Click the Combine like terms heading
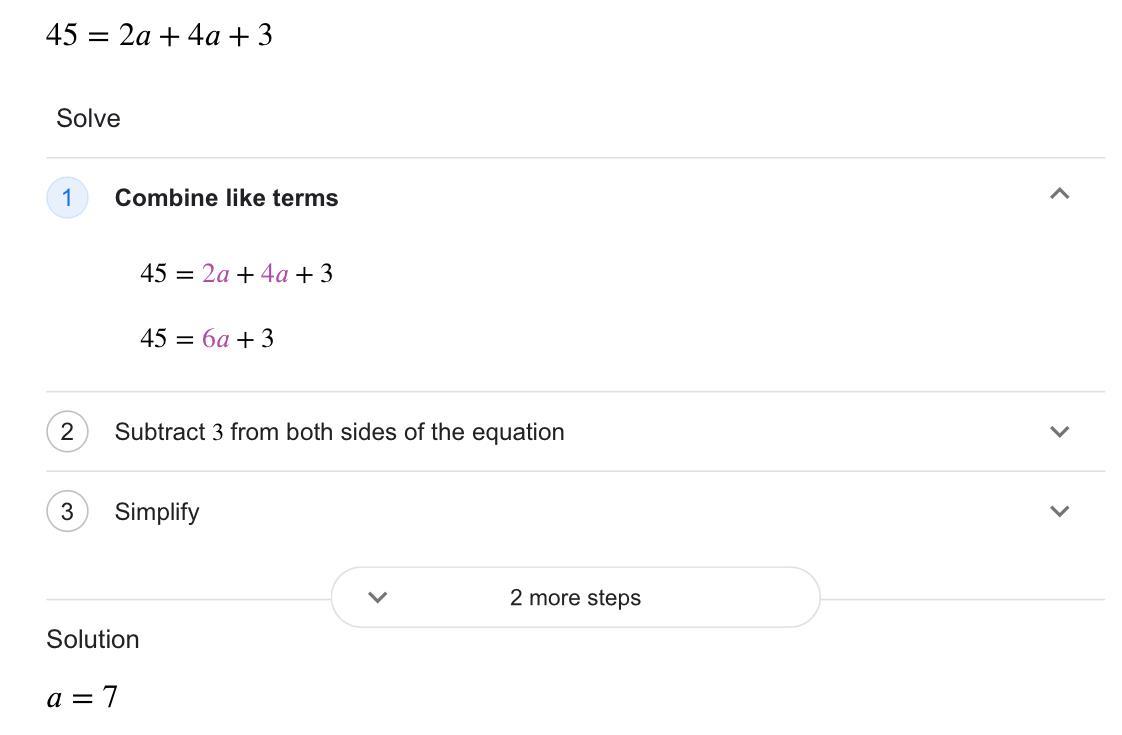Viewport: 1122px width, 735px height. pyautogui.click(x=226, y=198)
